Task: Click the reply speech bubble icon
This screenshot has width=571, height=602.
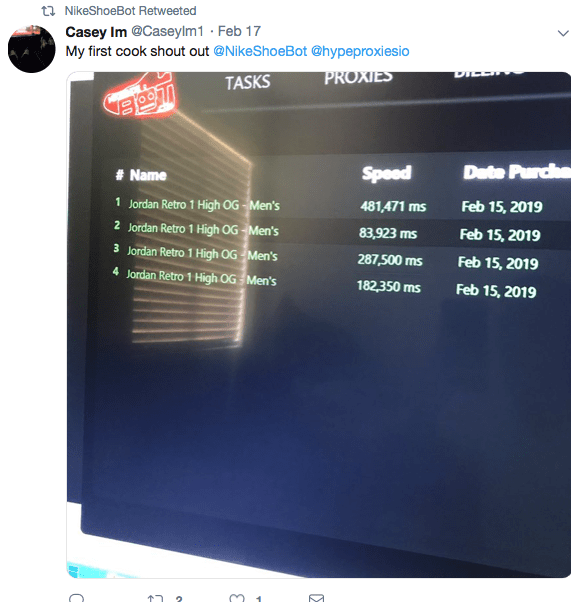Action: tap(76, 598)
